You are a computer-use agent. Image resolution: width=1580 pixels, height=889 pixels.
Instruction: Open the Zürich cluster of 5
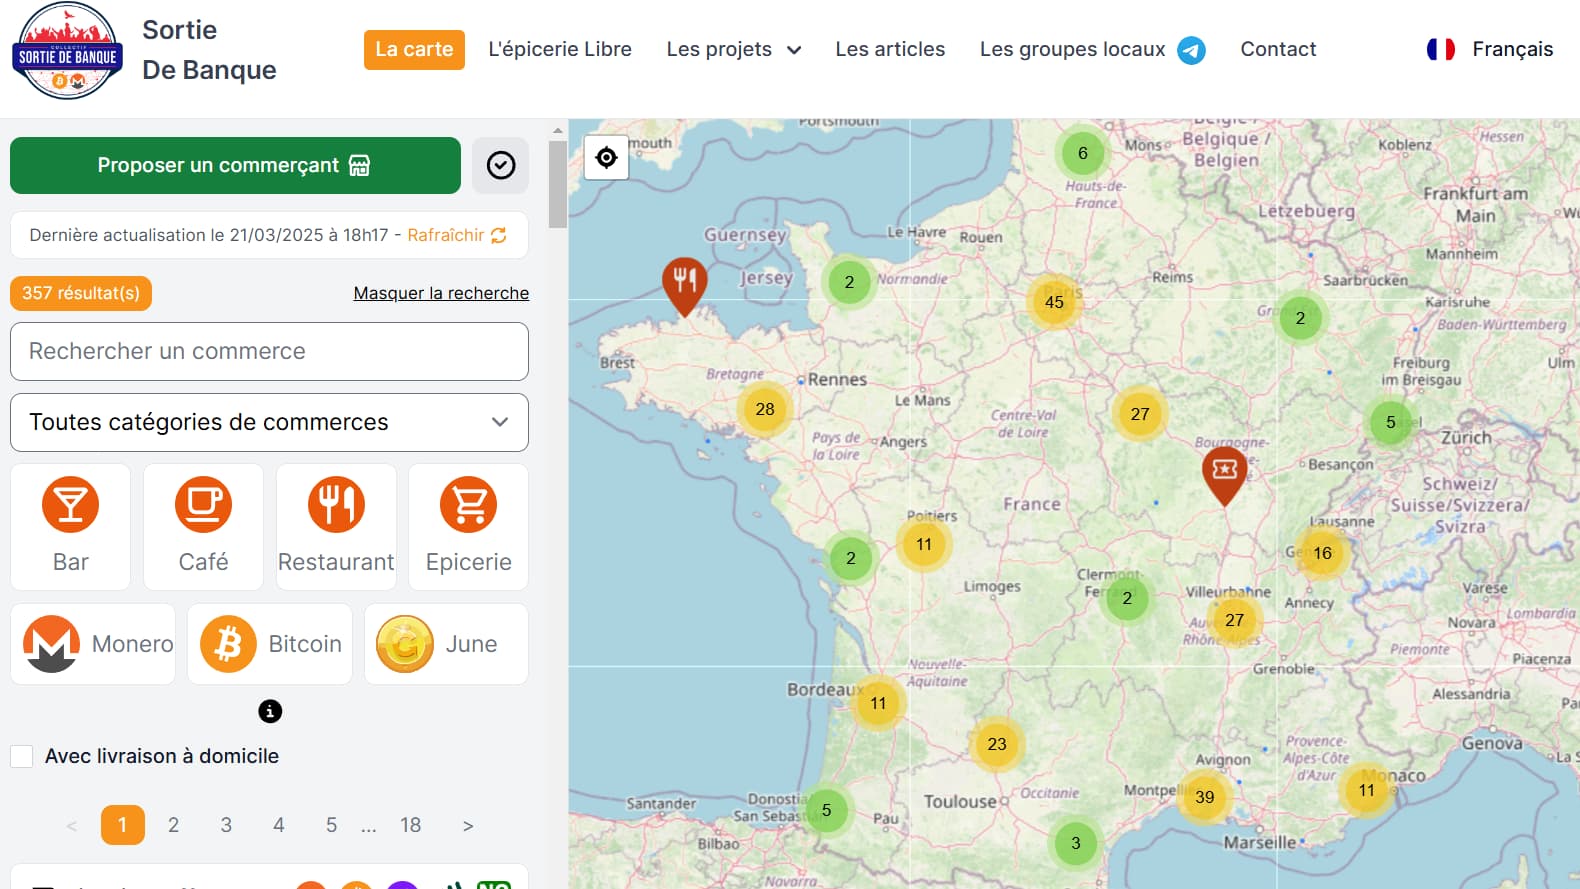coord(1390,422)
